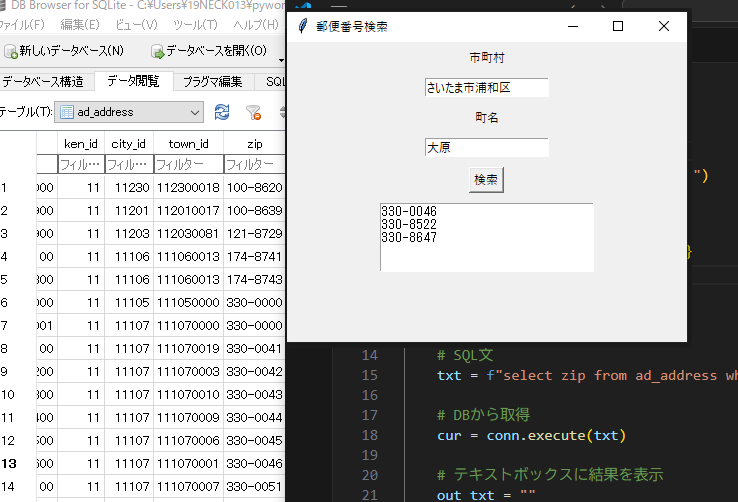Click the town_id column header
The width and height of the screenshot is (738, 502).
188,144
